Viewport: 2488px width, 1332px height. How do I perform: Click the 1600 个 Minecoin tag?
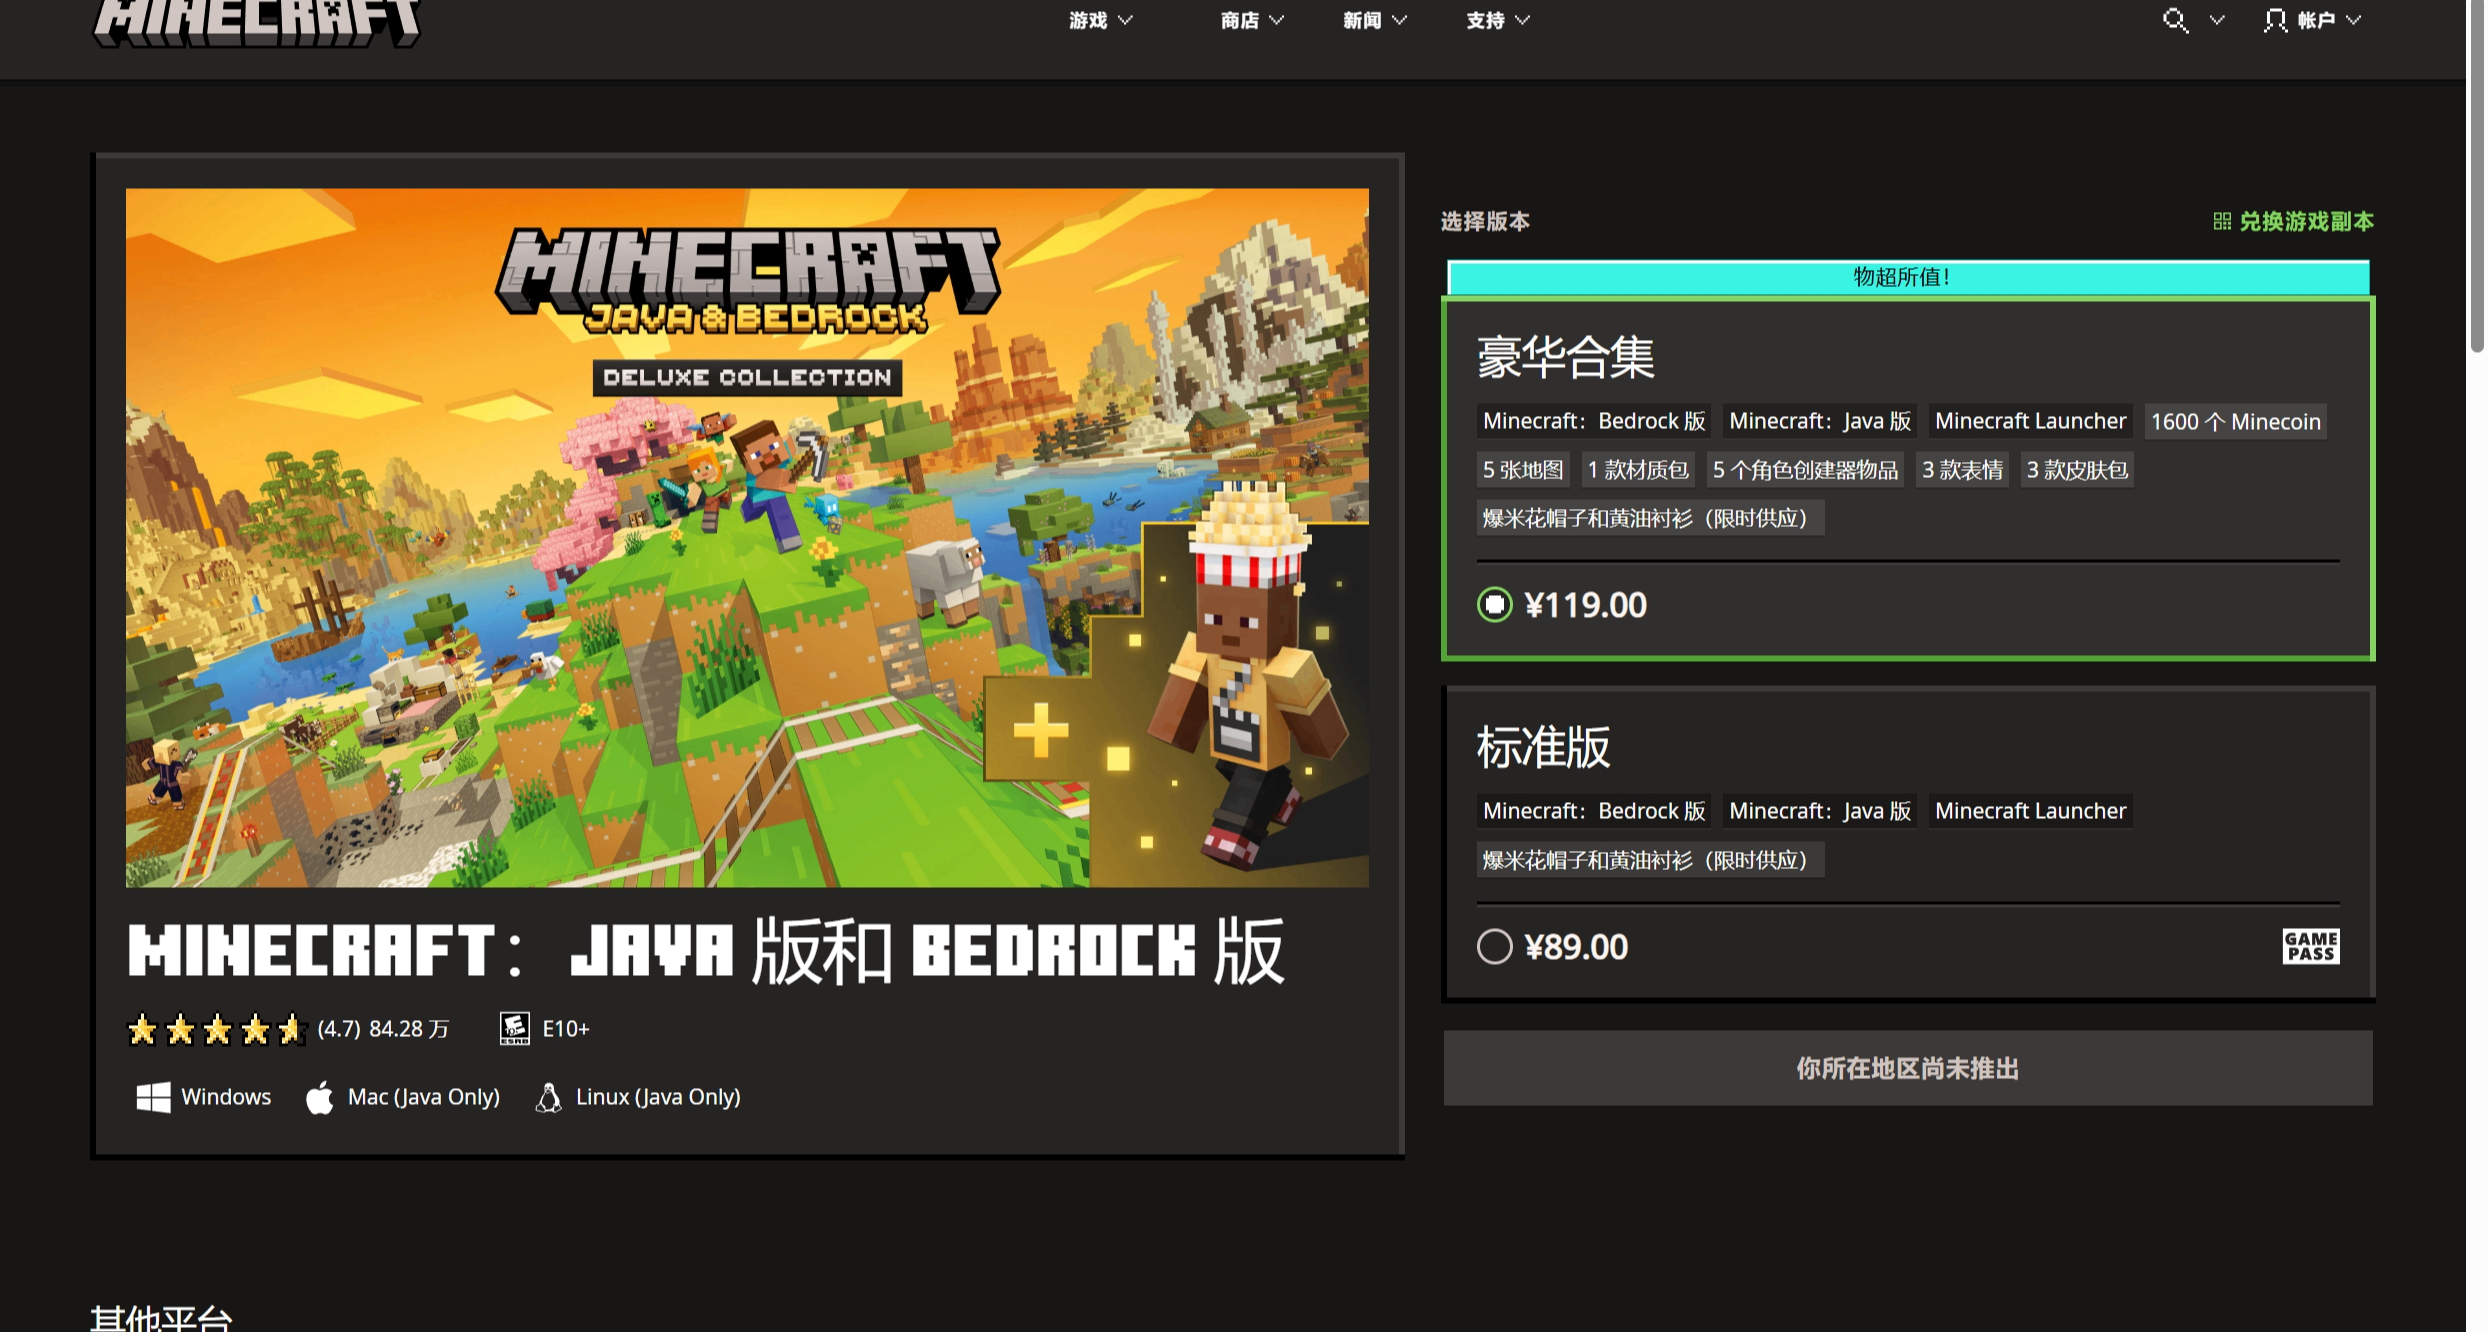[2236, 421]
